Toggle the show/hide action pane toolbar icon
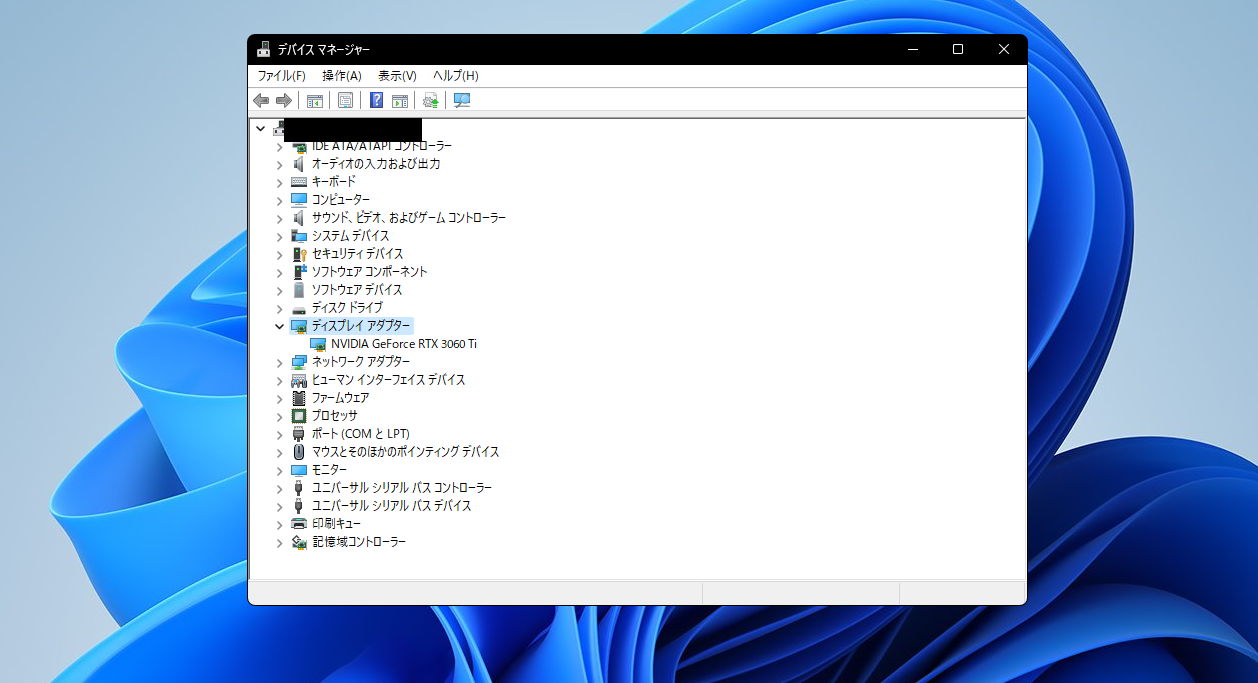The width and height of the screenshot is (1258, 683). pyautogui.click(x=400, y=100)
